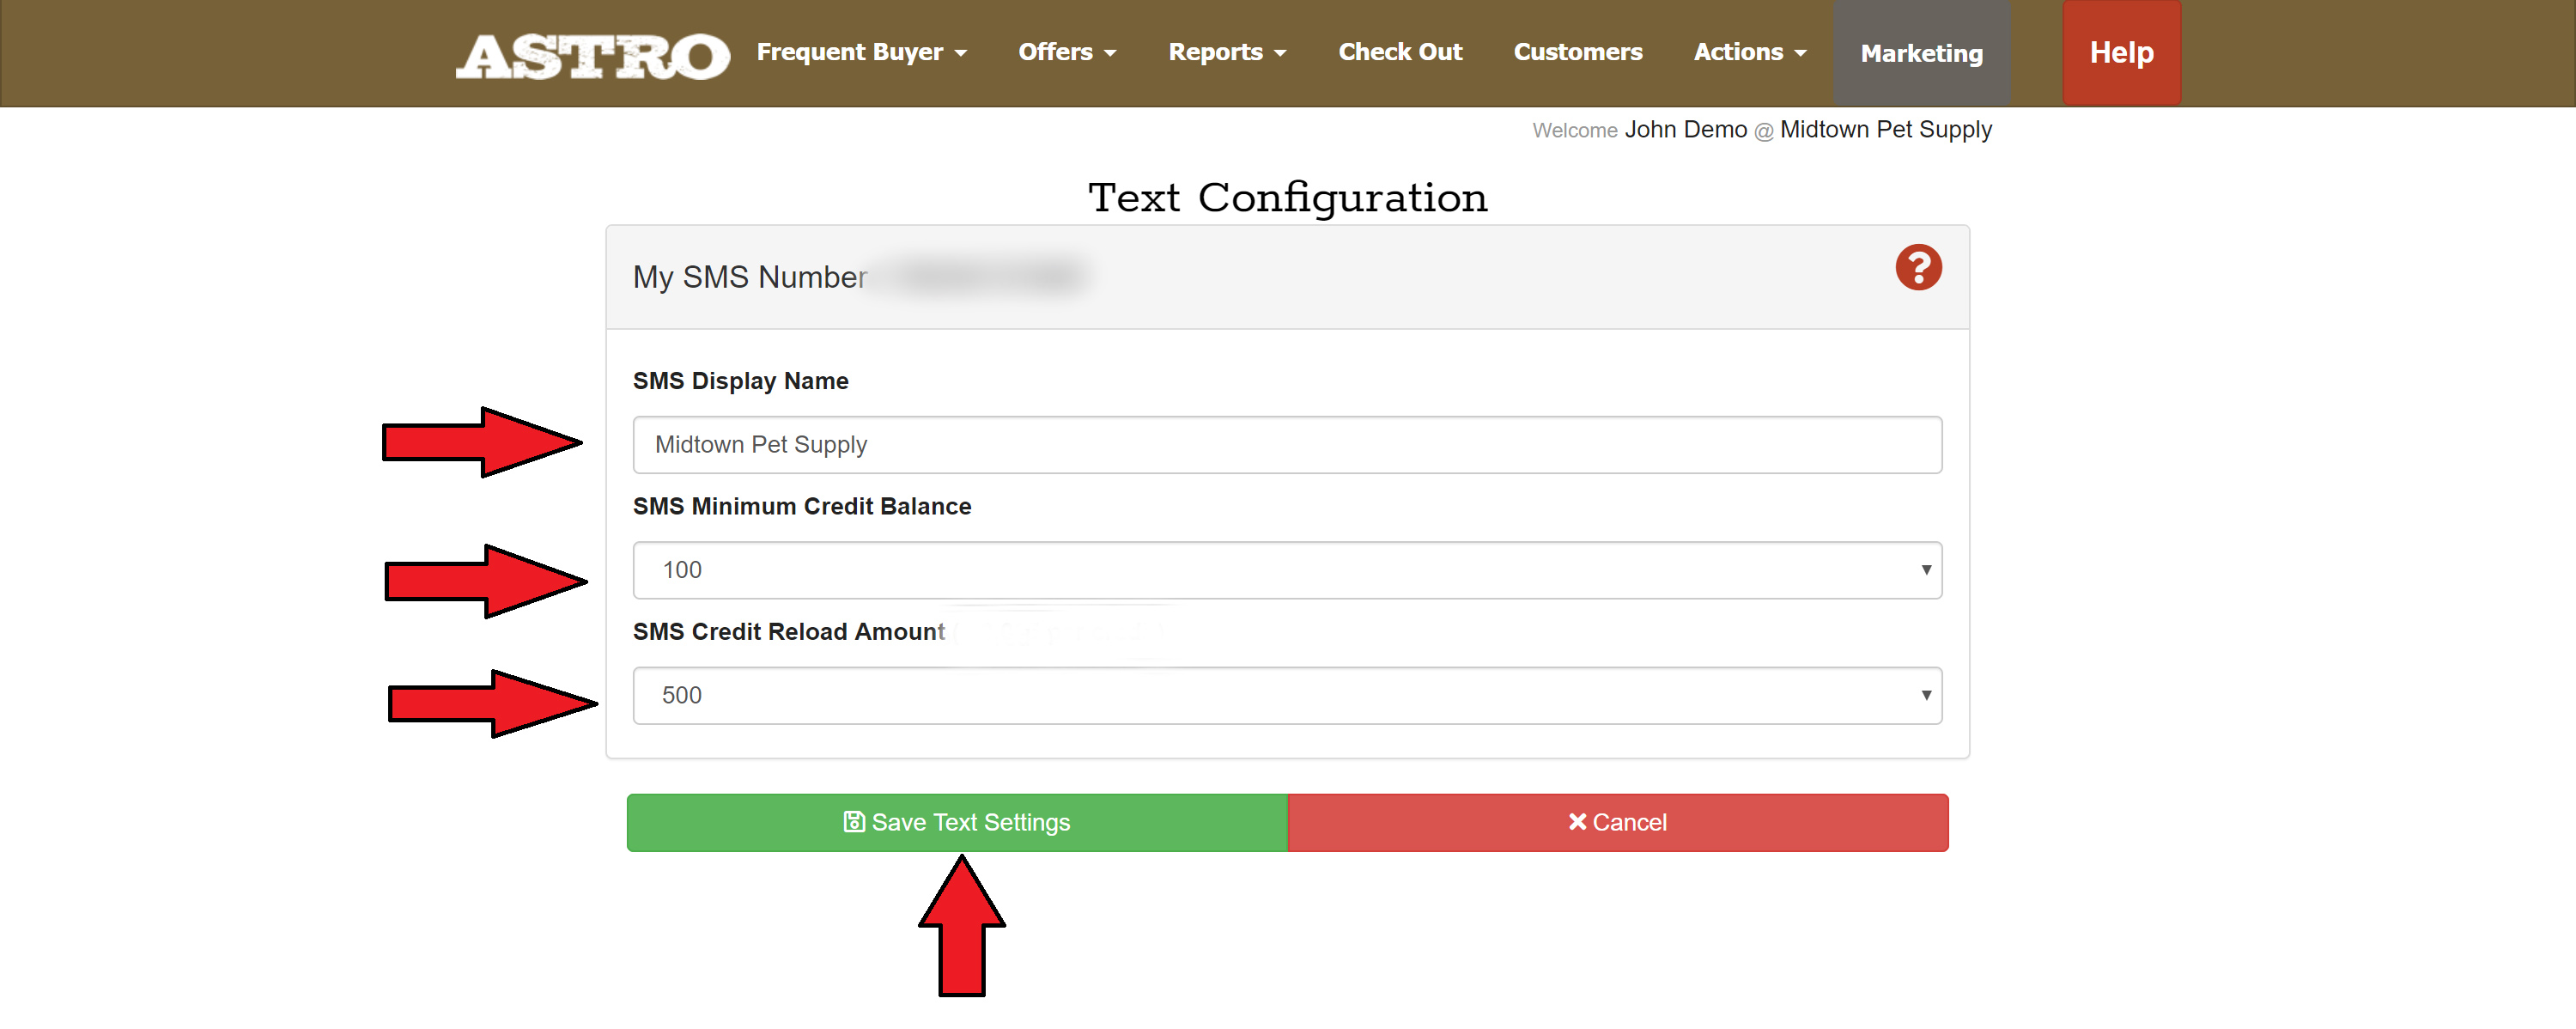This screenshot has width=2576, height=1029.
Task: Open the Reports dropdown menu
Action: pos(1226,52)
